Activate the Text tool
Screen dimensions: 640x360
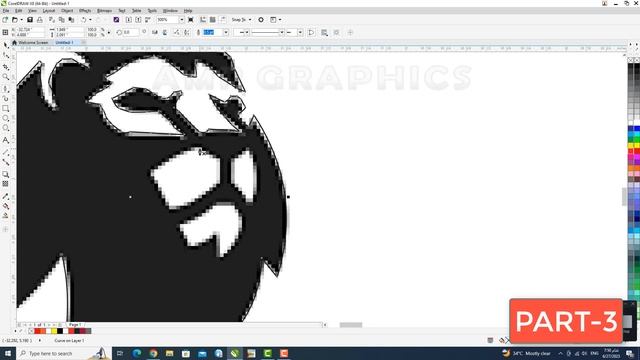[x=5, y=140]
